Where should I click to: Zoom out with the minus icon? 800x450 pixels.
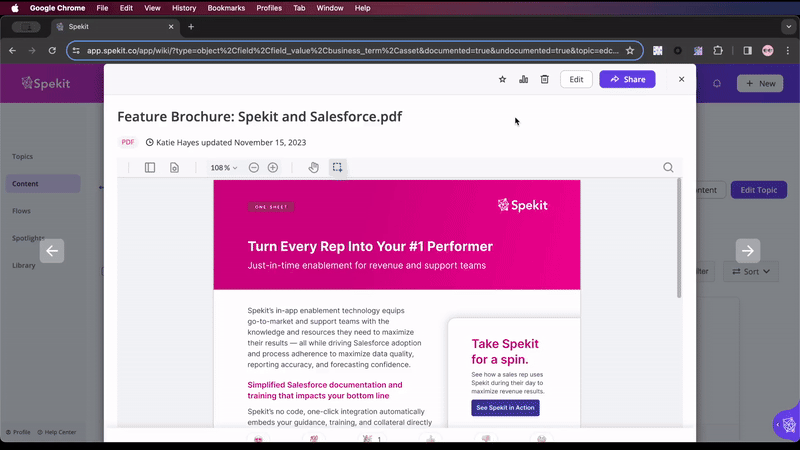[x=254, y=167]
